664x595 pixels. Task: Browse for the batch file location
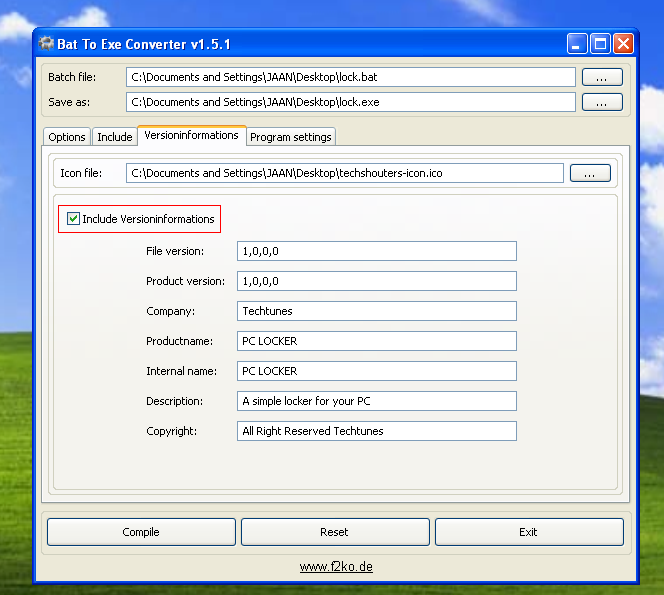point(602,77)
